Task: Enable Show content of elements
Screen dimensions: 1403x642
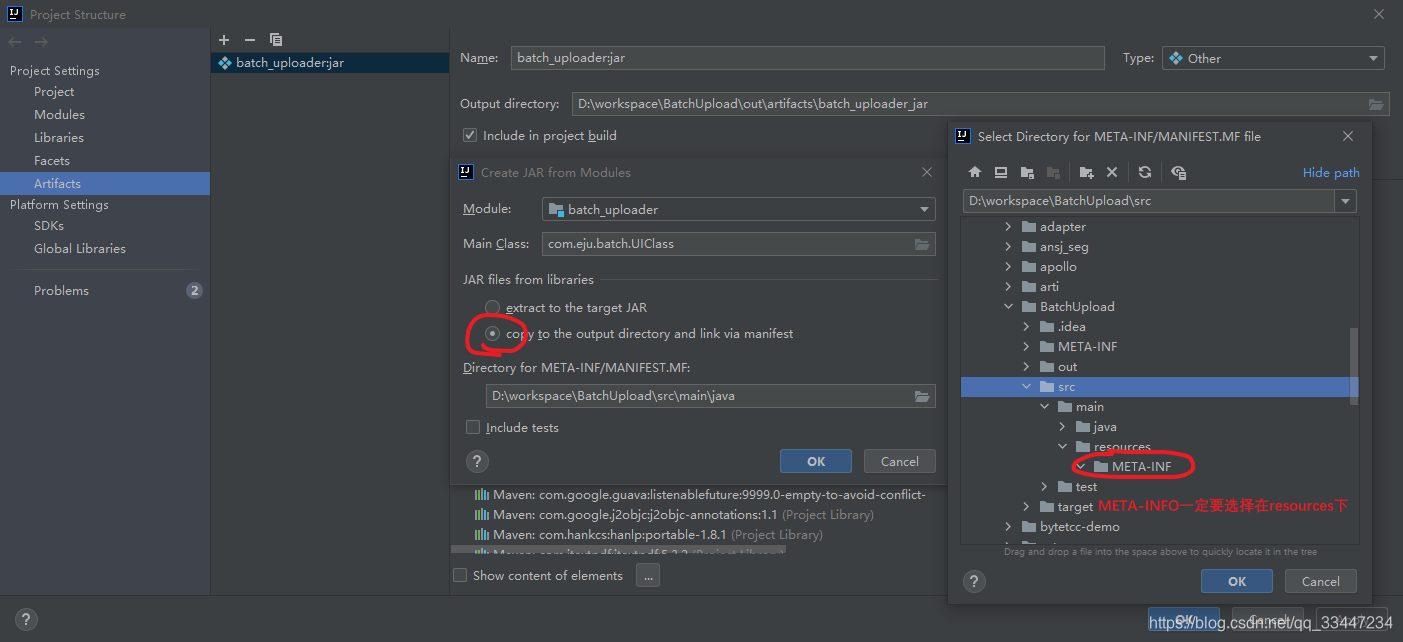Action: (460, 575)
